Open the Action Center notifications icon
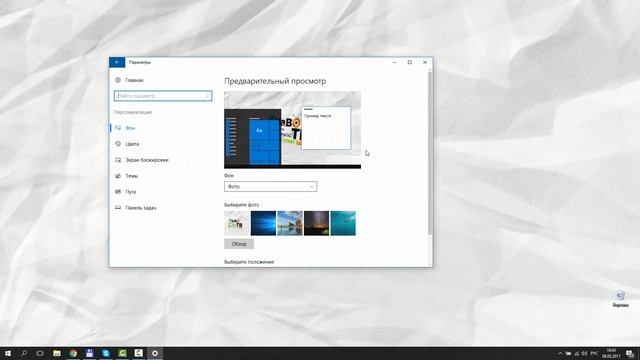Image resolution: width=640 pixels, height=360 pixels. click(x=631, y=353)
